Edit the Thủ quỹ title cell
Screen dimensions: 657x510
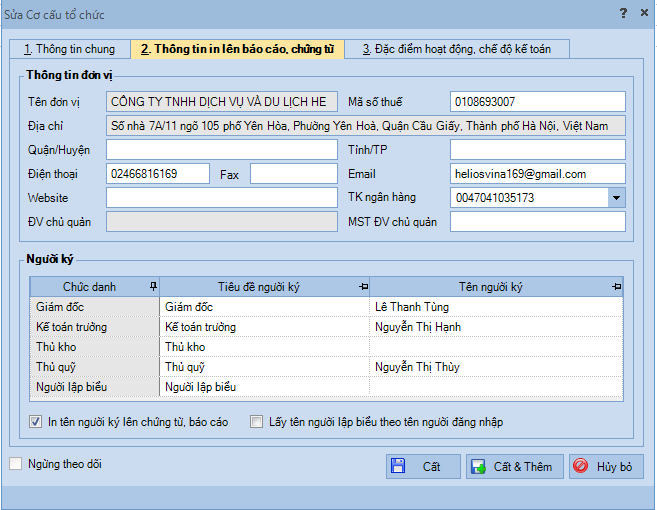(264, 367)
